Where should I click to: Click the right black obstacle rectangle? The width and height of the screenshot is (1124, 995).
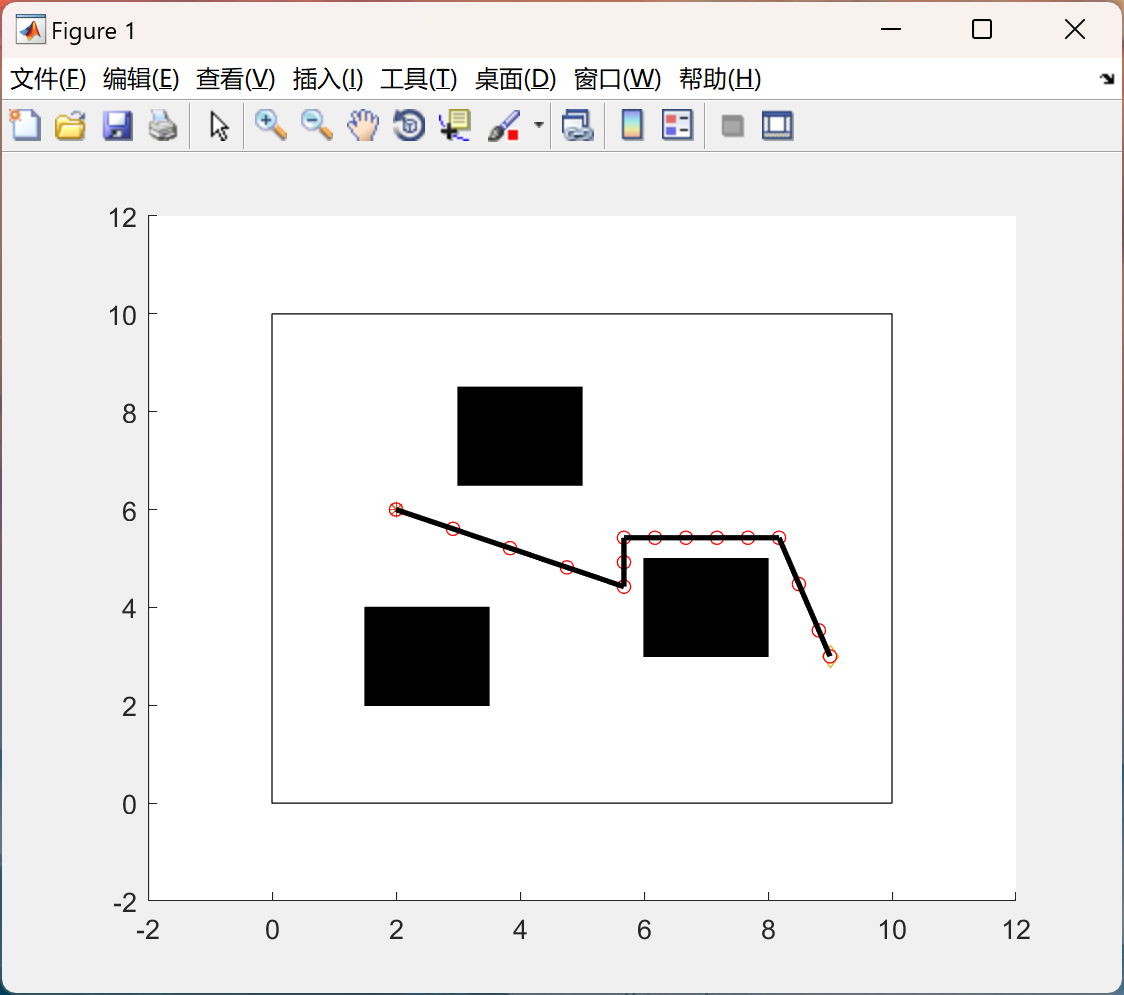pyautogui.click(x=705, y=607)
